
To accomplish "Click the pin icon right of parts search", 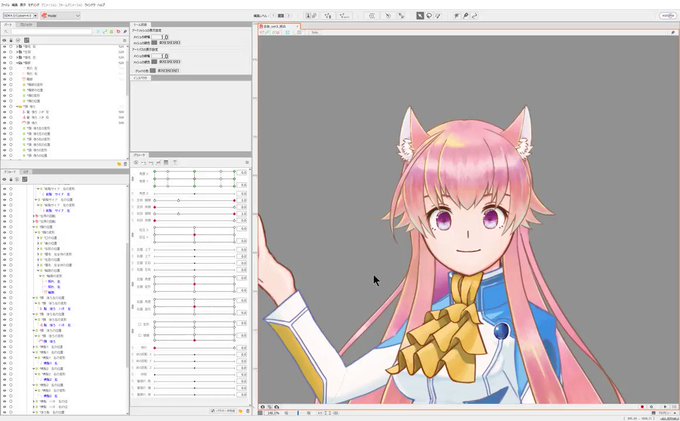I will coord(125,32).
